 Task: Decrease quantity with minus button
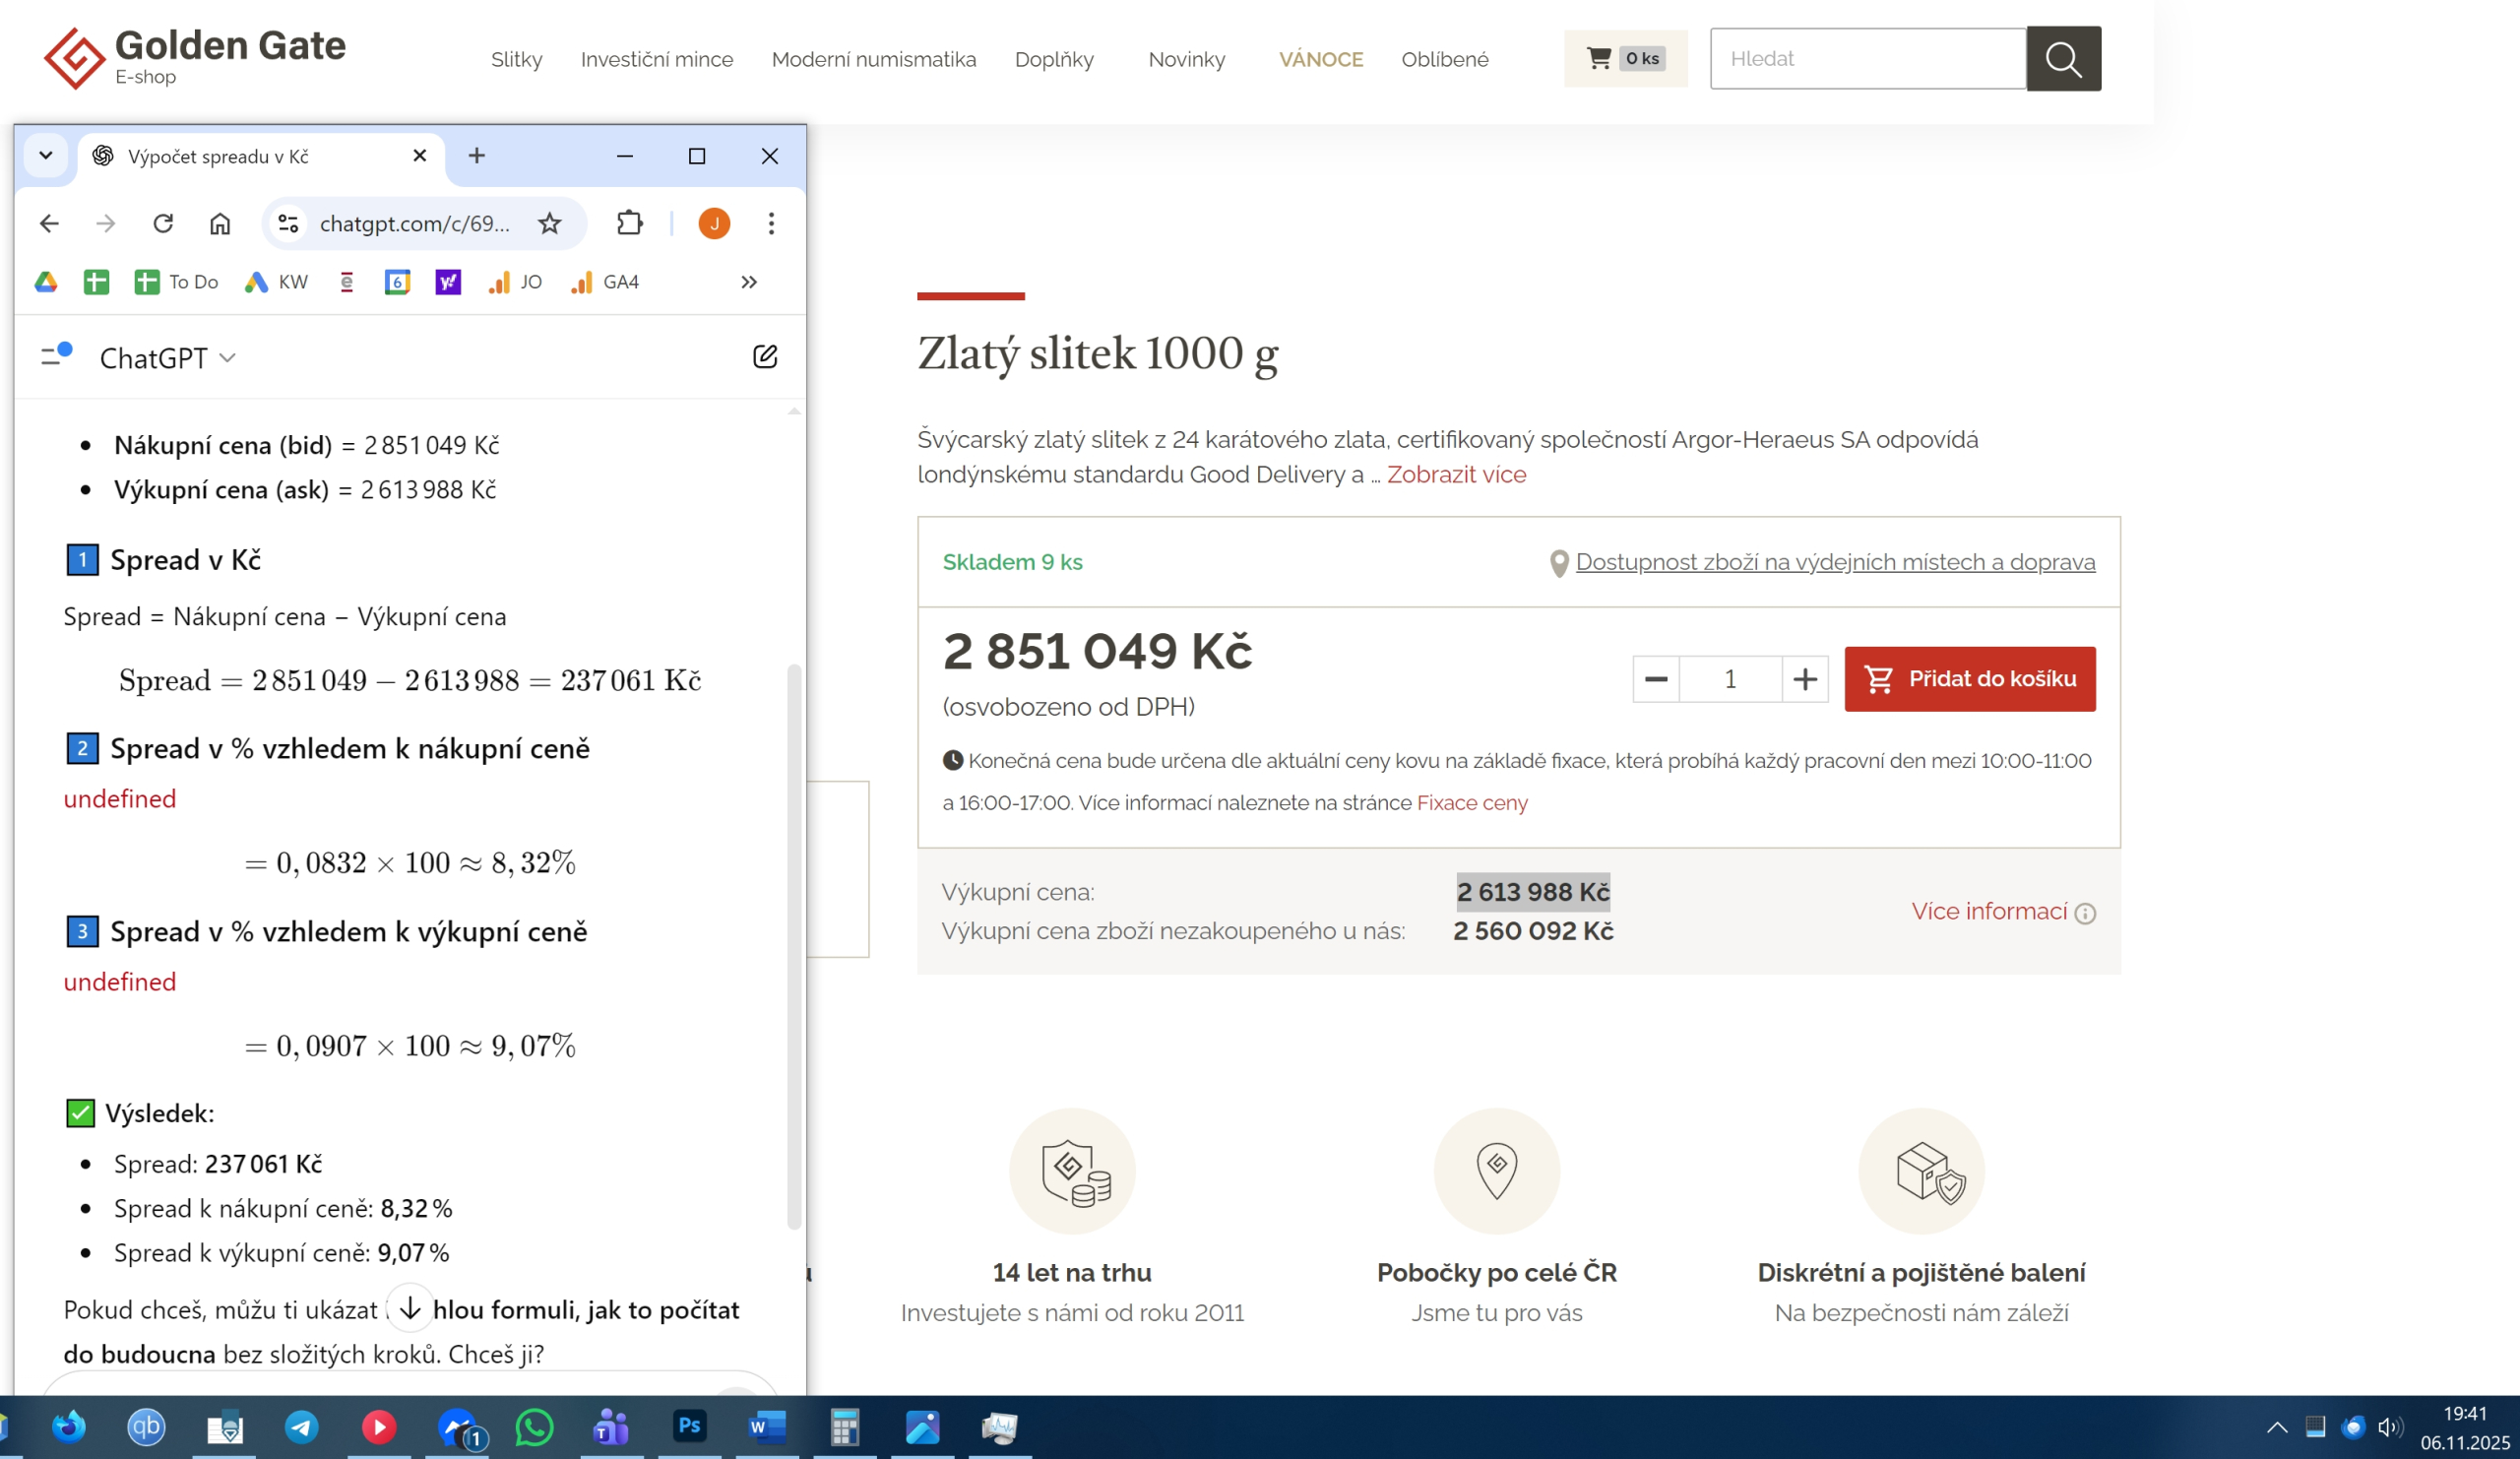(x=1656, y=680)
